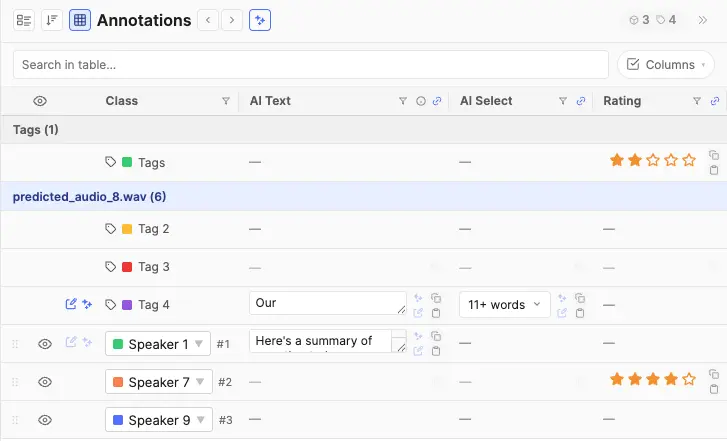This screenshot has width=727, height=441.
Task: Click the filter icon in Rating column
Action: pyautogui.click(x=697, y=101)
